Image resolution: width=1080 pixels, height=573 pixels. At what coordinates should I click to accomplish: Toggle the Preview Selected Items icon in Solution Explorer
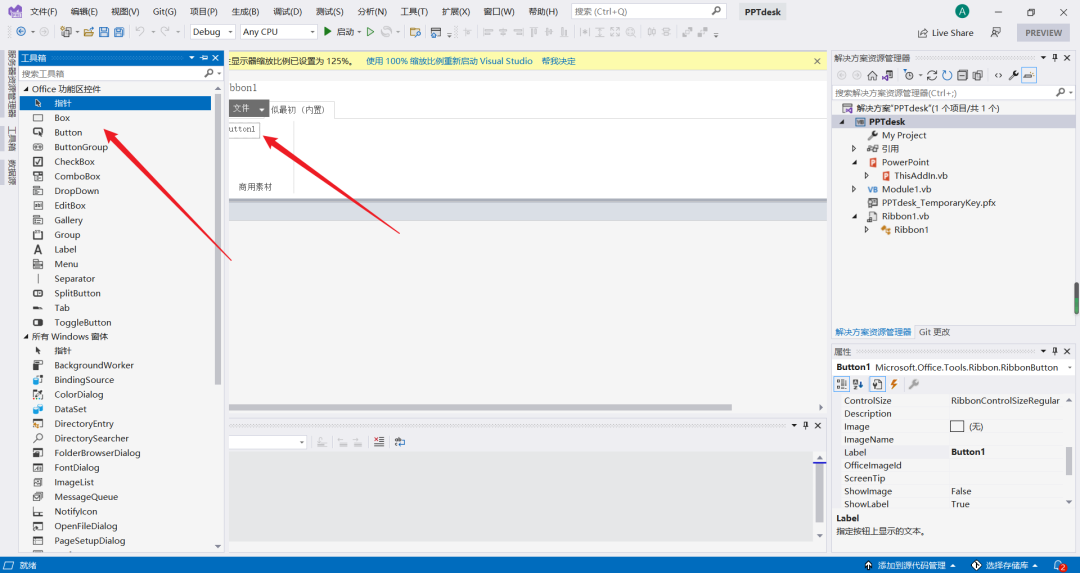[1028, 76]
